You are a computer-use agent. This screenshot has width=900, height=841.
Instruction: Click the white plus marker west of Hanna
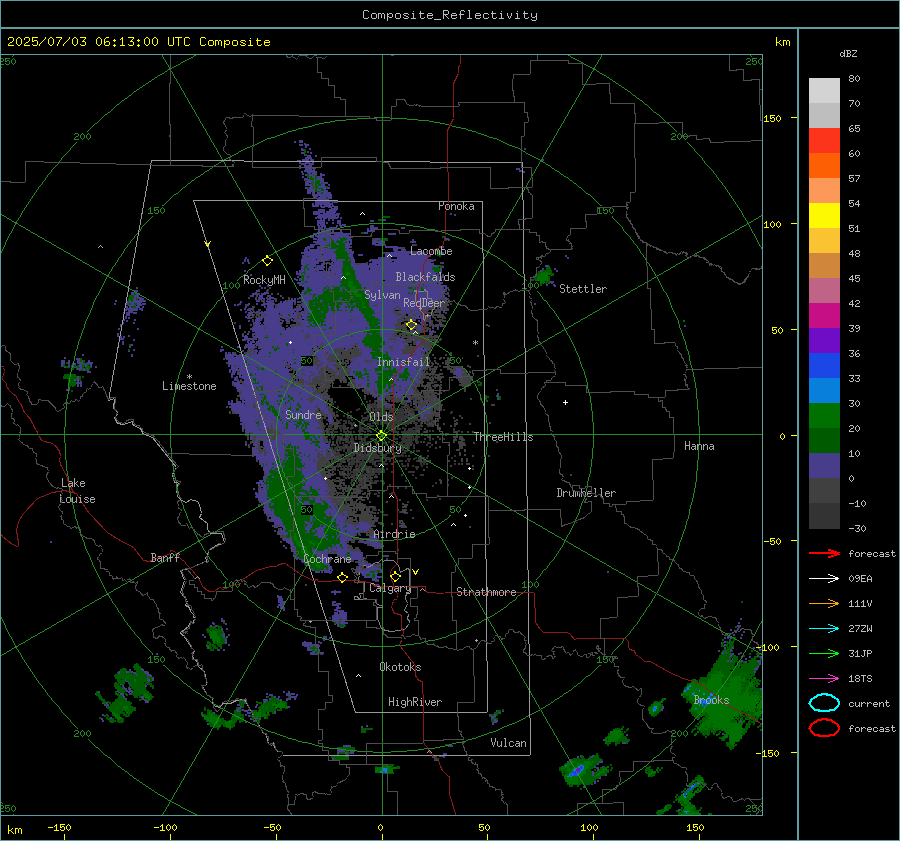click(565, 402)
